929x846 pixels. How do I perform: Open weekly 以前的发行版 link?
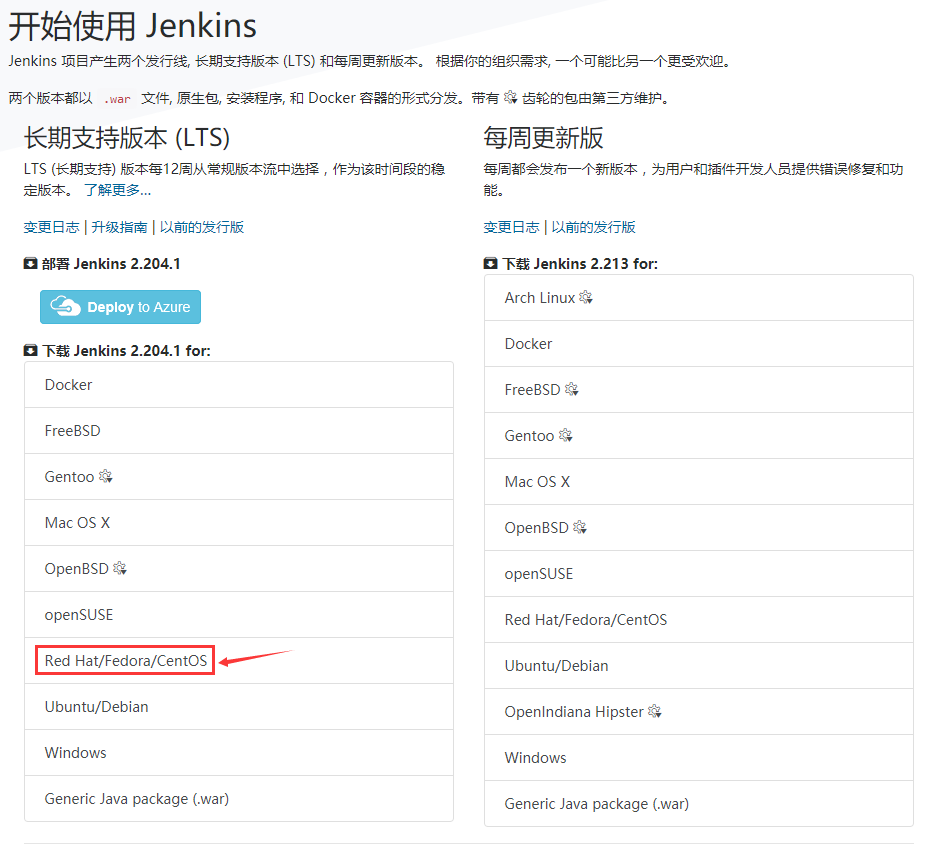click(x=593, y=227)
